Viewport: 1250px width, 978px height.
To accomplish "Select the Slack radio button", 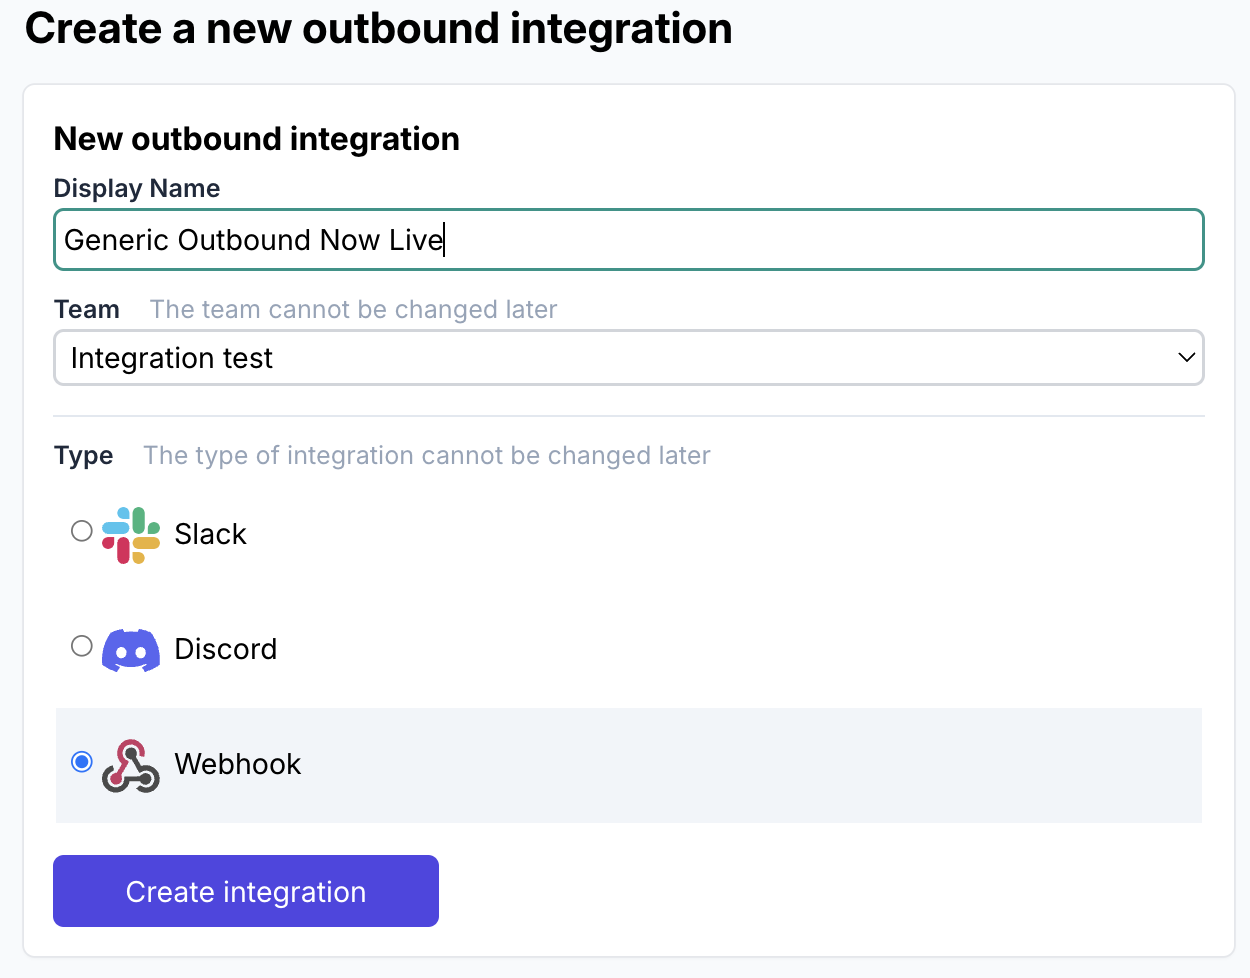I will tap(82, 531).
